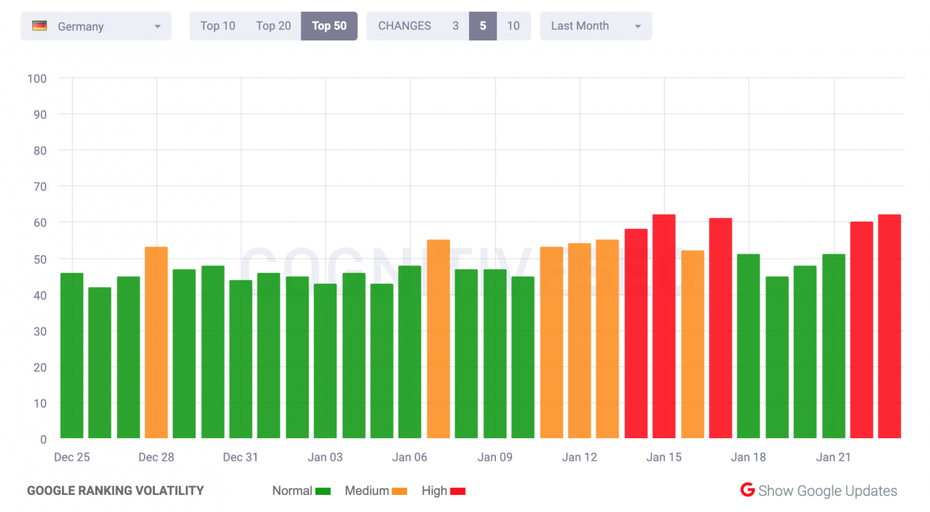Select the Top 50 tab
This screenshot has width=930, height=512.
pos(329,26)
